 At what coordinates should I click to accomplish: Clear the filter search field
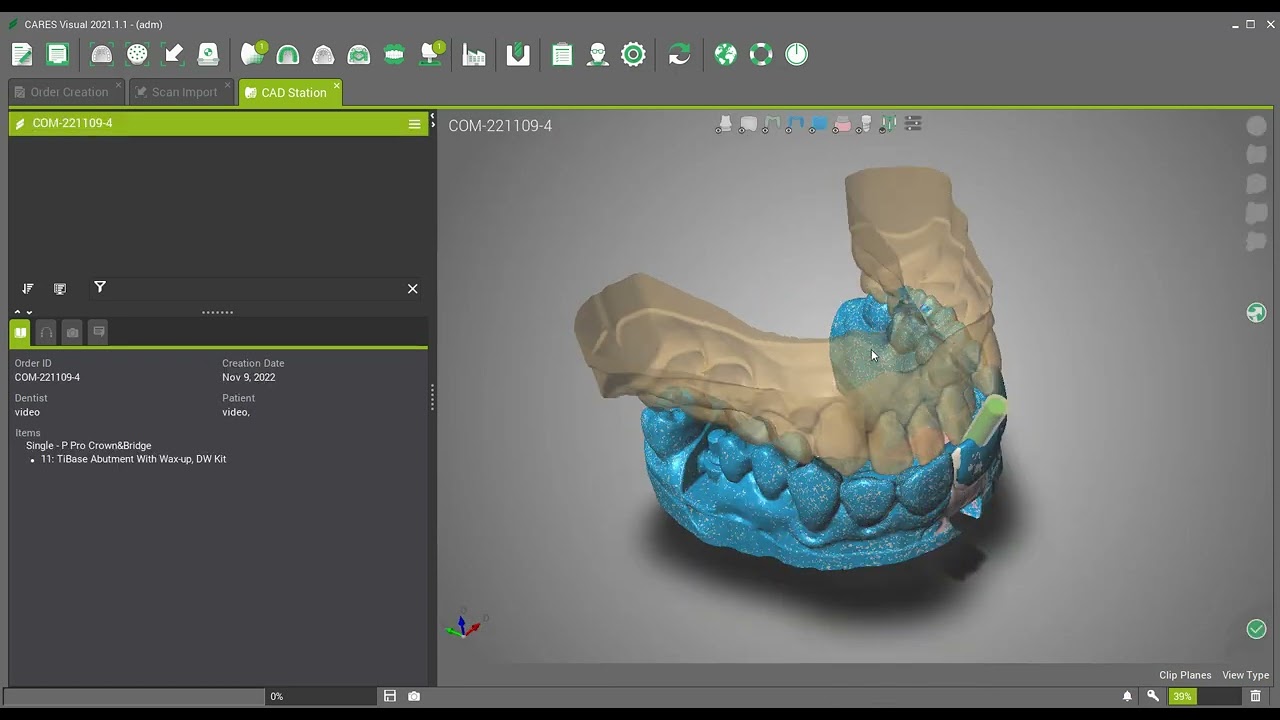point(412,289)
